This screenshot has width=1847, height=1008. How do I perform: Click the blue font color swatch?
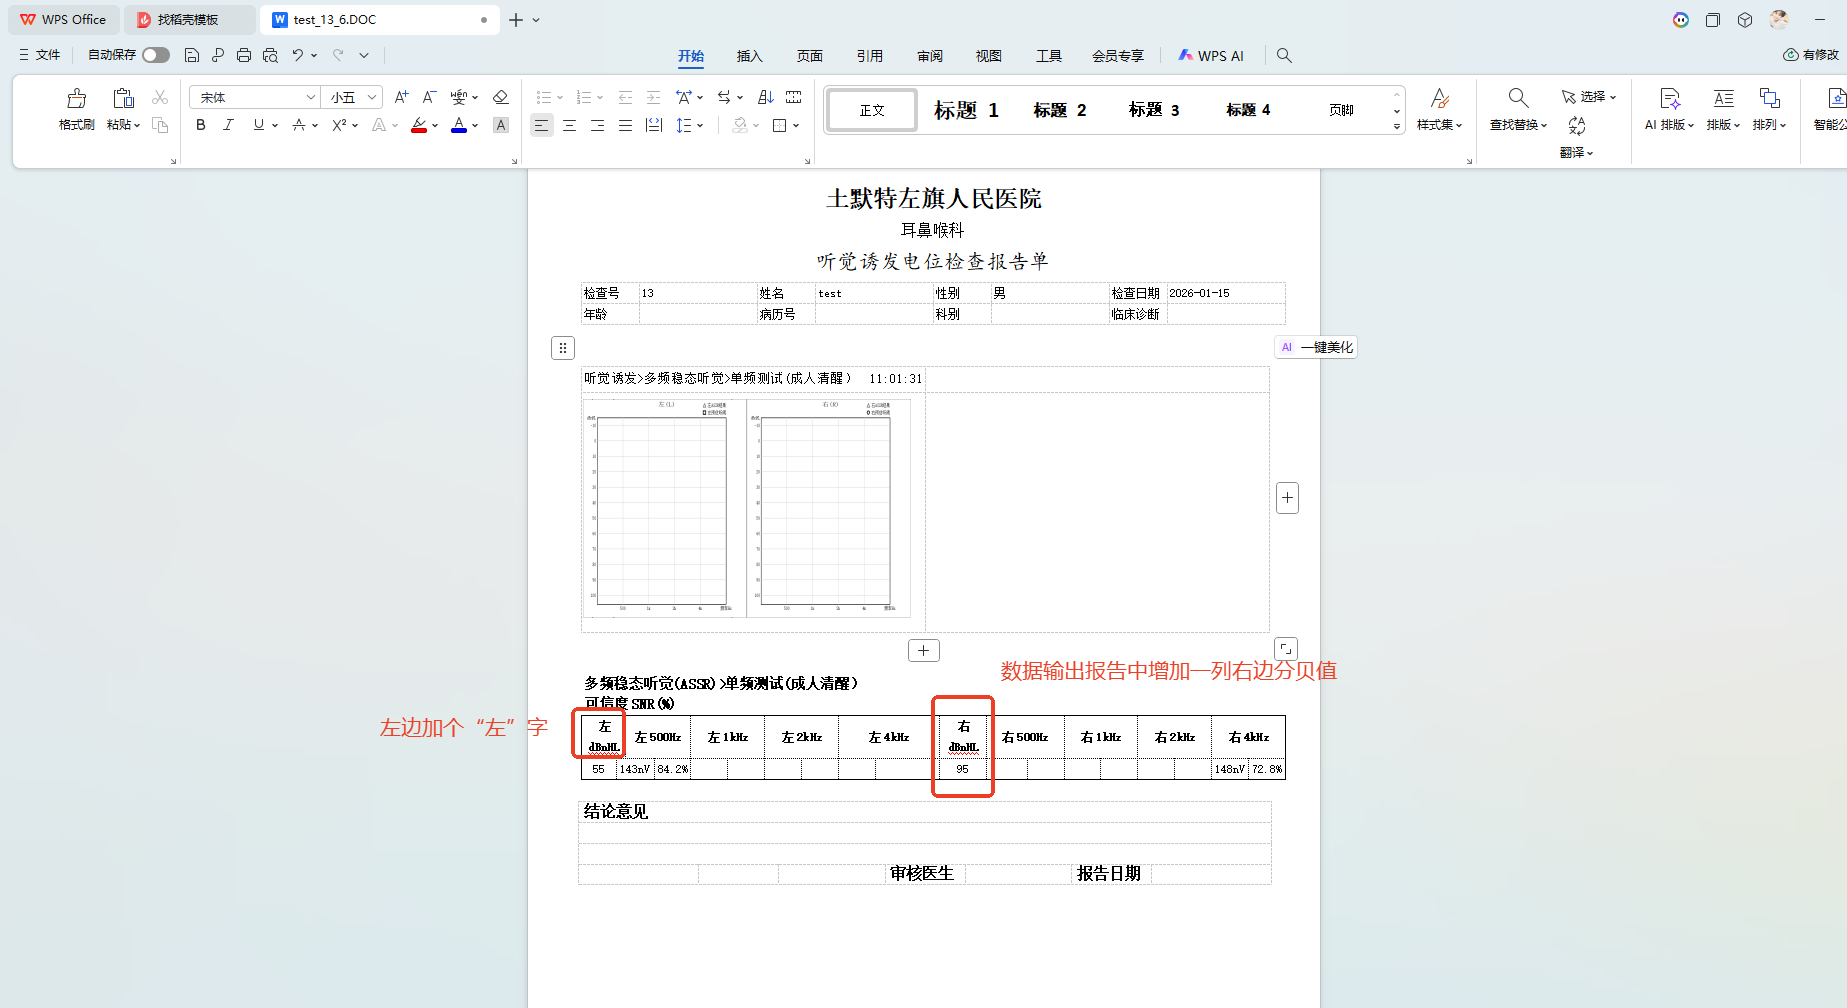tap(459, 125)
